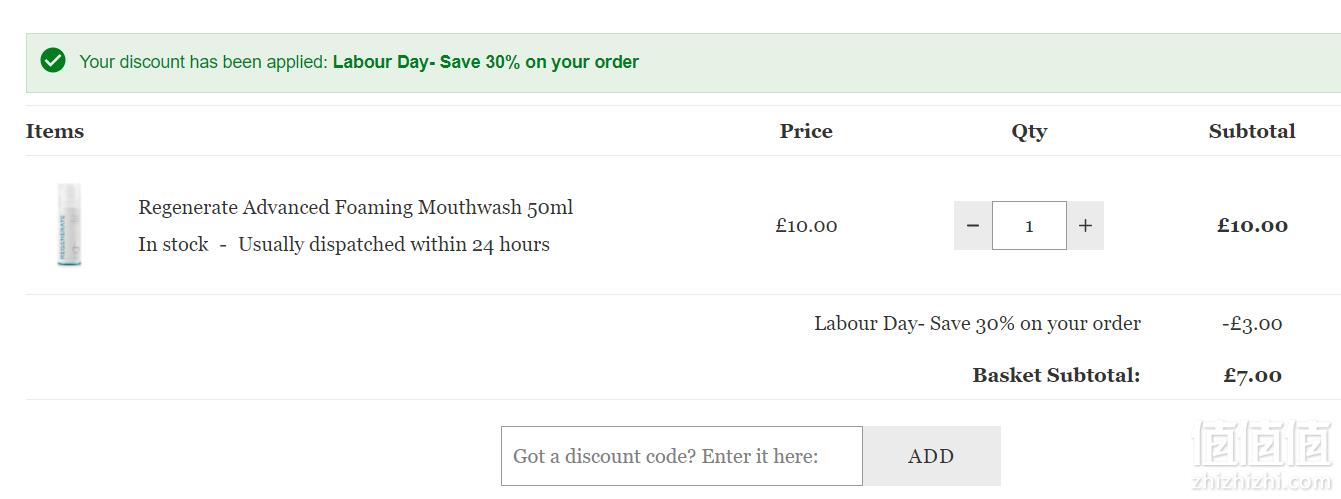
Task: Click the discount code input field
Action: tap(682, 456)
